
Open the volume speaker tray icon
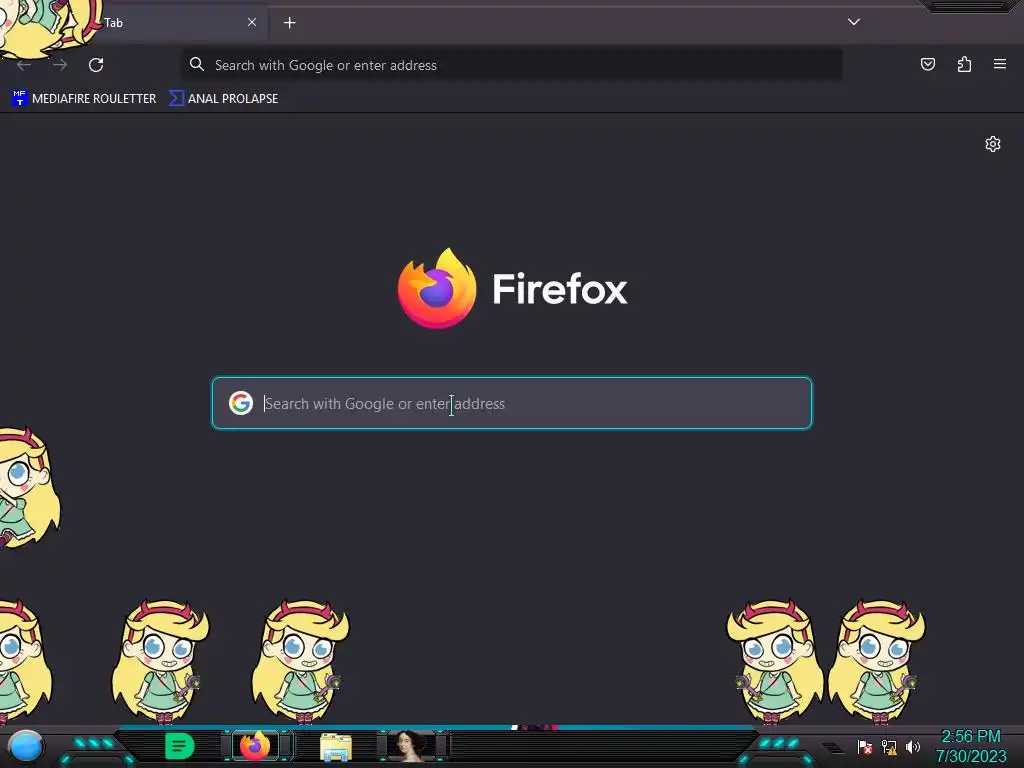913,746
